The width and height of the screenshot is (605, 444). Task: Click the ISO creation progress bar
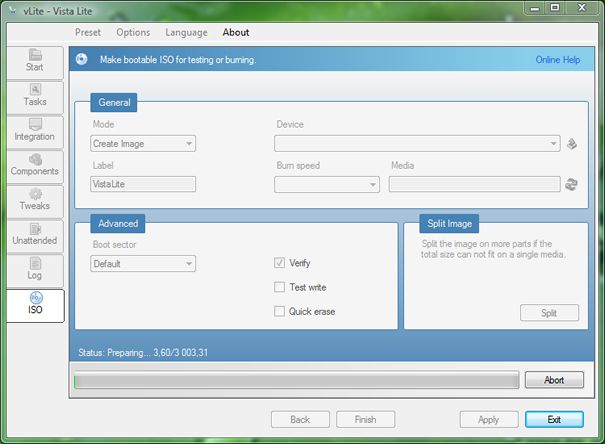point(297,380)
